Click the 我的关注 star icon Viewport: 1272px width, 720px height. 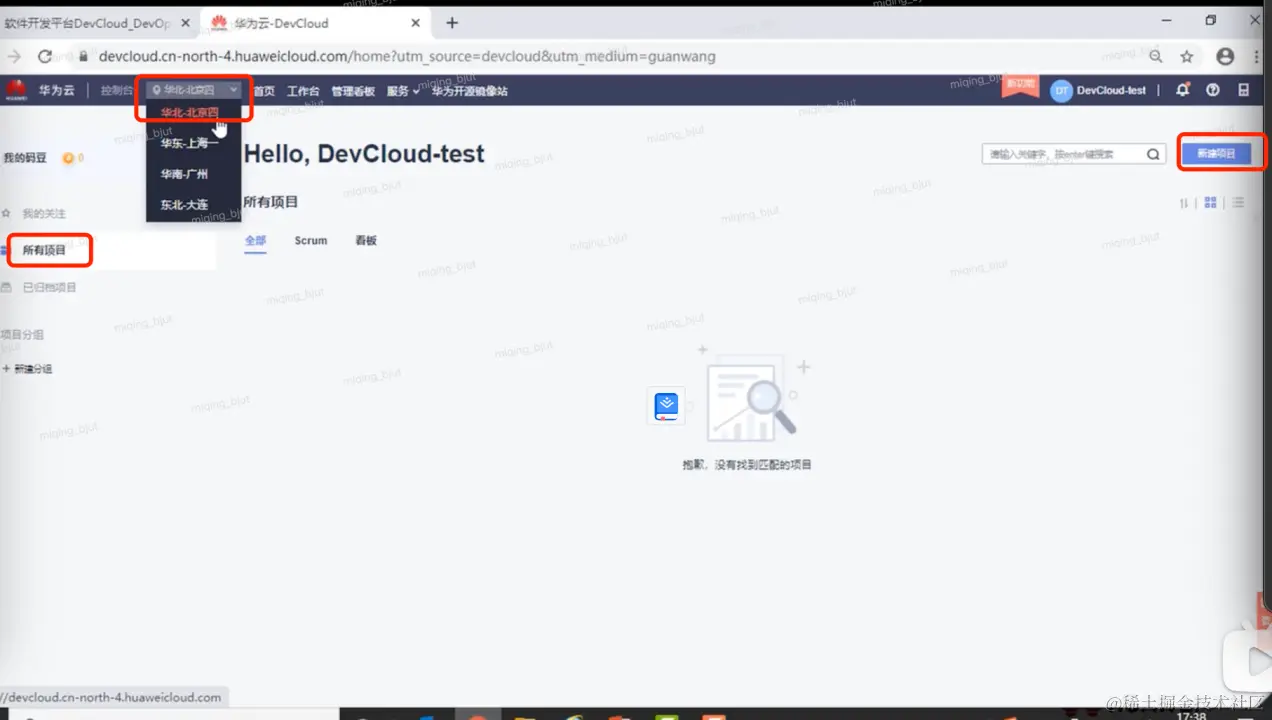coord(7,214)
